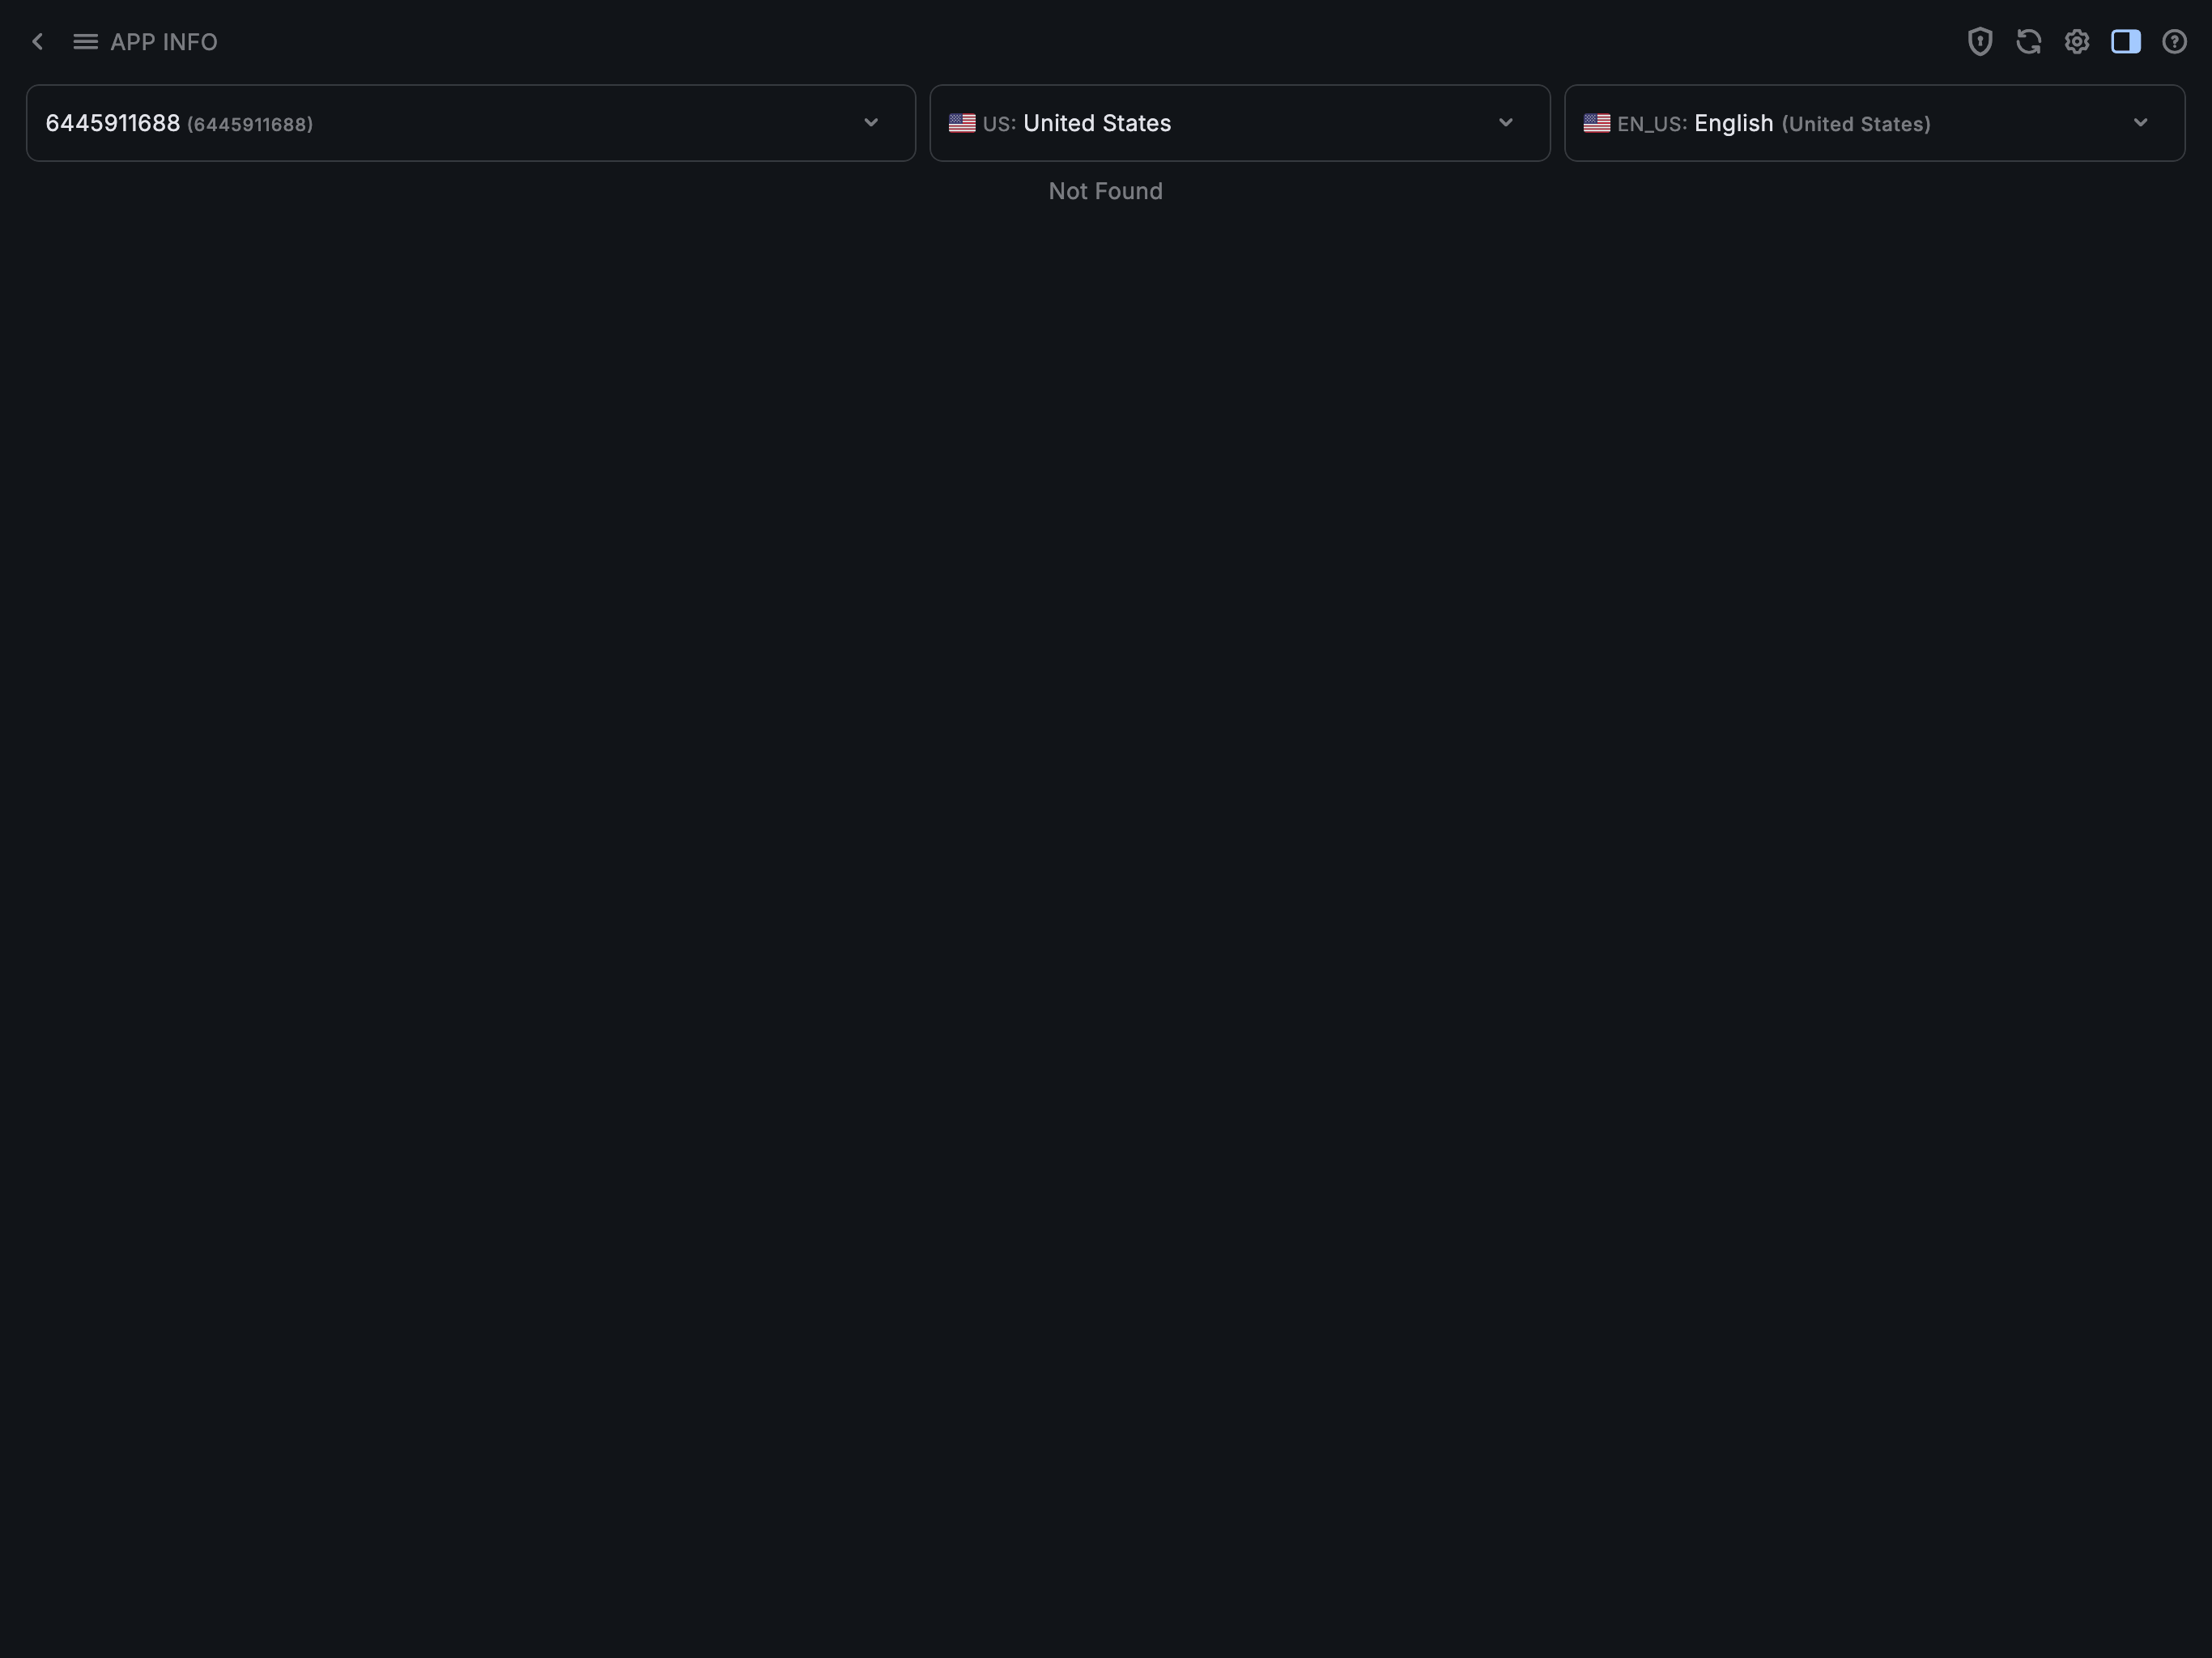Open the United States country dropdown
This screenshot has width=2212, height=1658.
click(x=1506, y=123)
